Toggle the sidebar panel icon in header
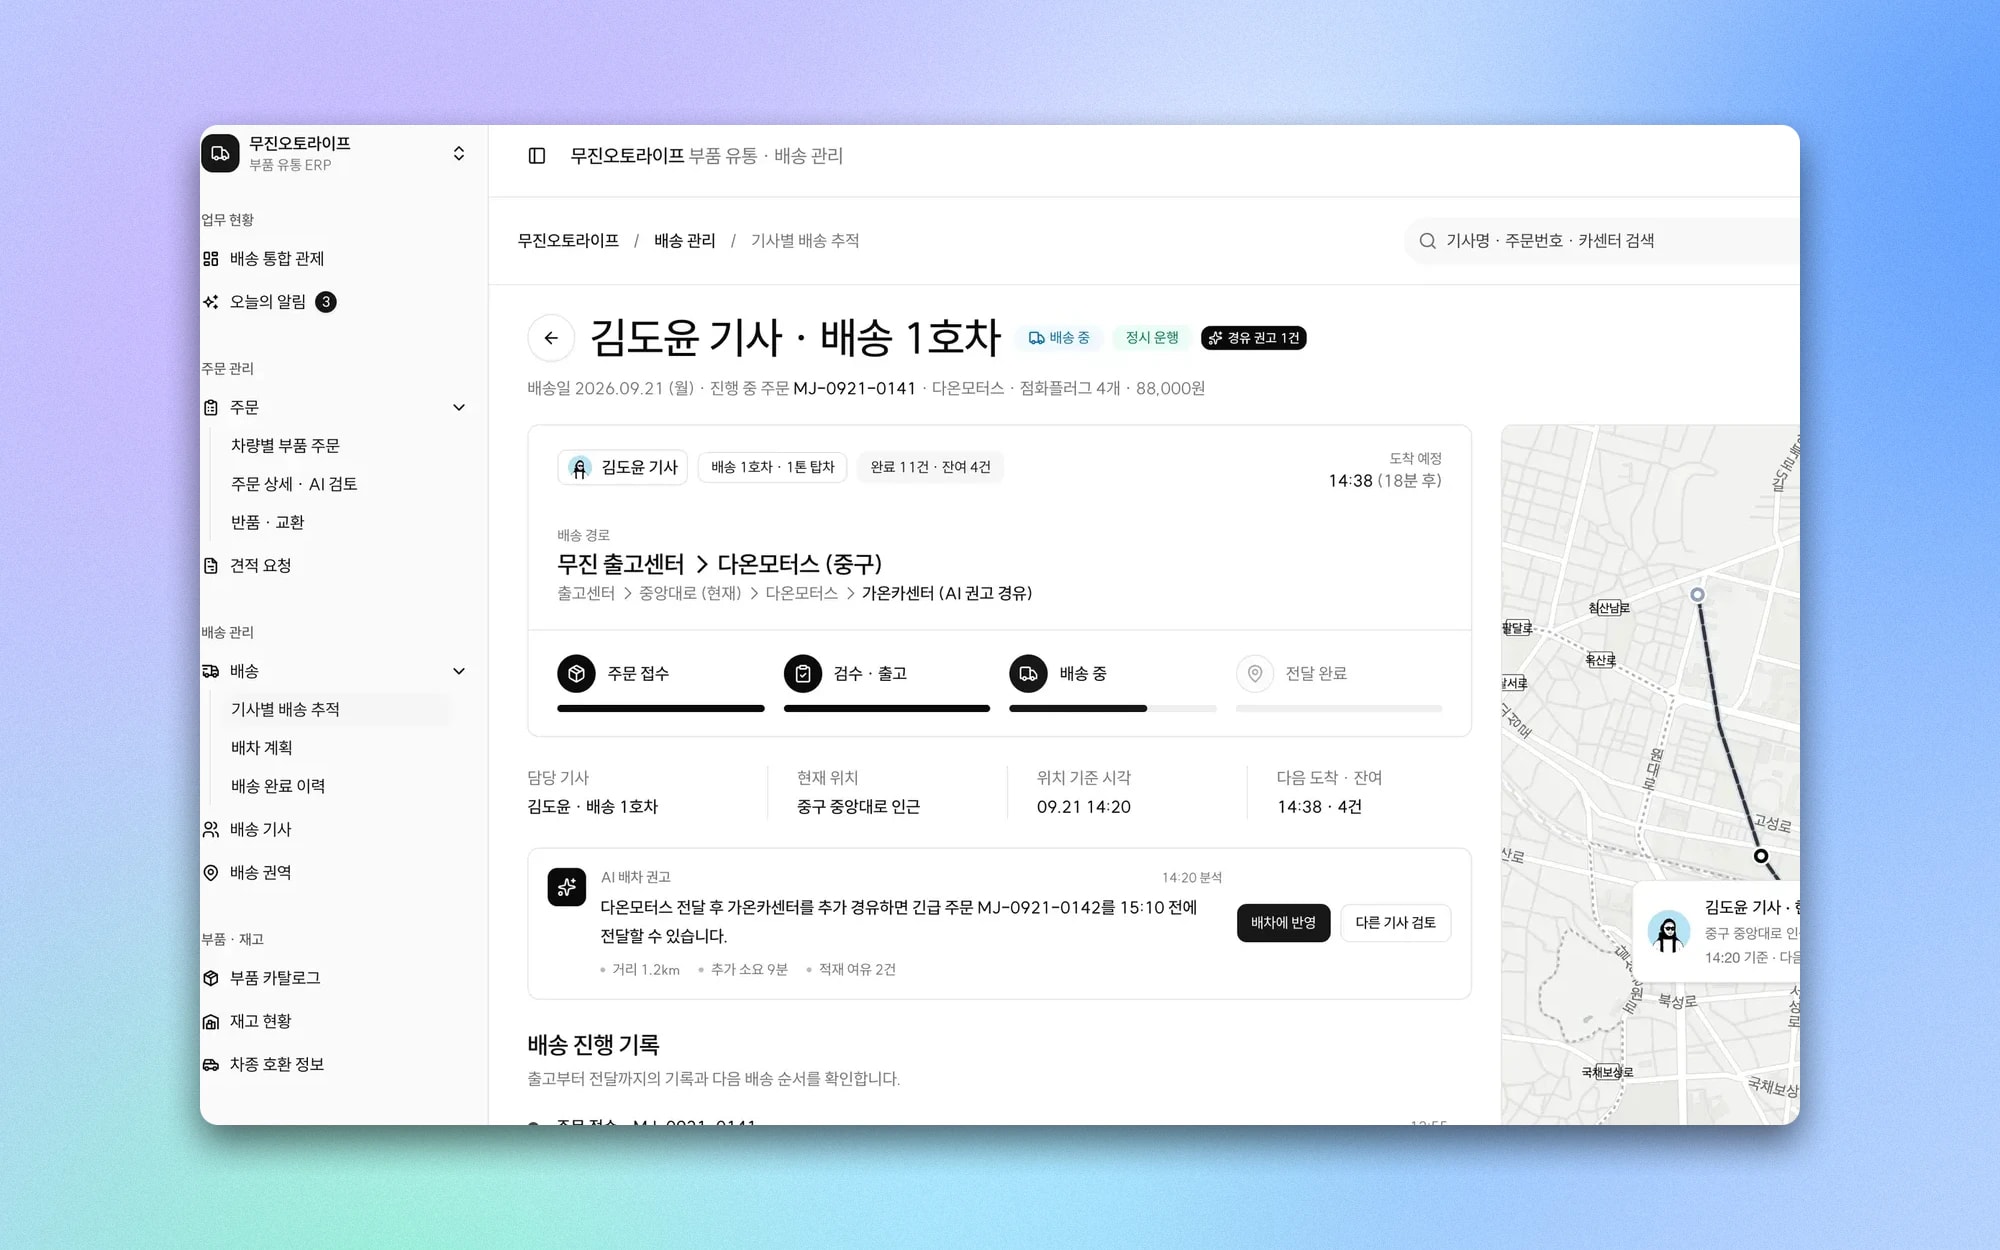This screenshot has width=2000, height=1250. (x=537, y=156)
